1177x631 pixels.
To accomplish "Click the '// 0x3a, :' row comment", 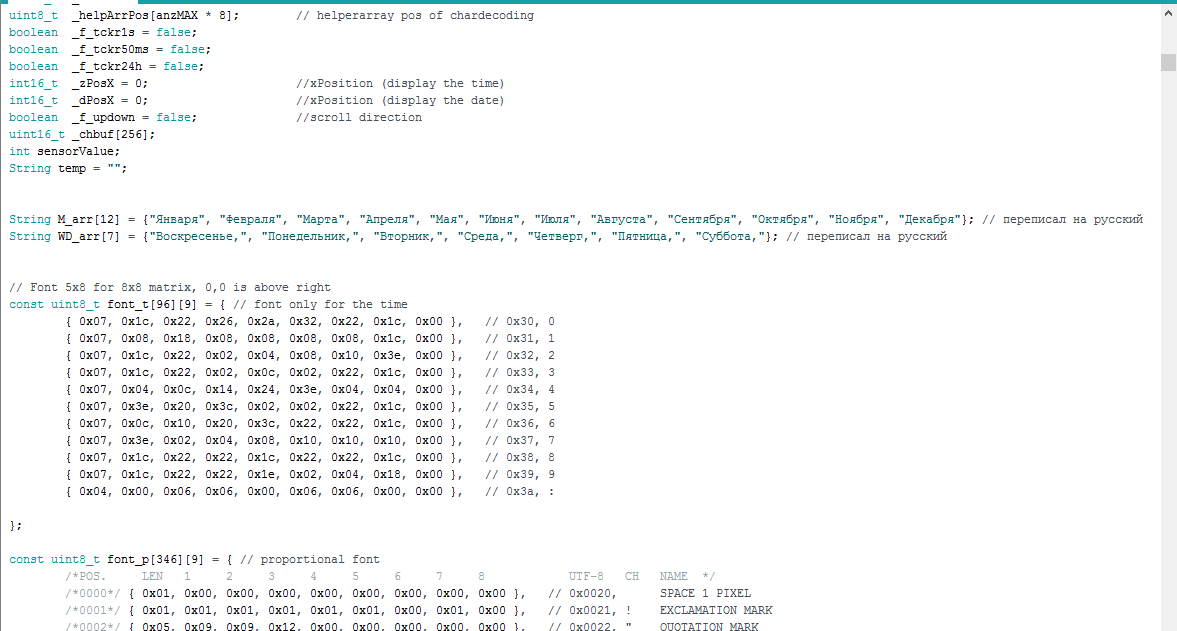I will (x=519, y=491).
